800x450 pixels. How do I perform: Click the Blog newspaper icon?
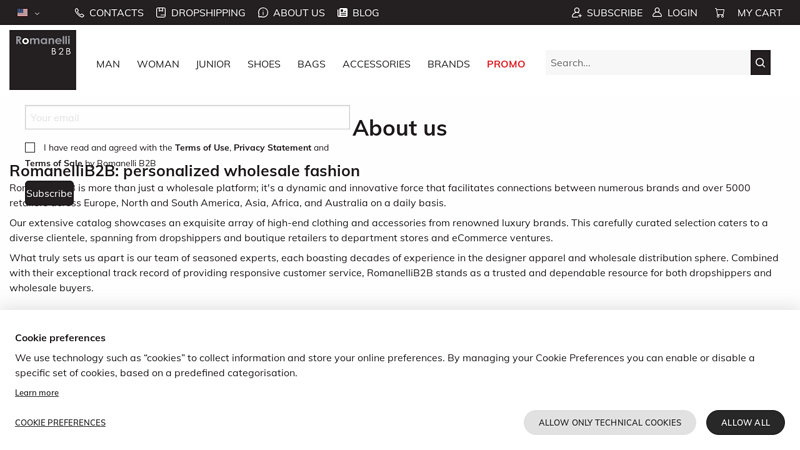tap(342, 13)
